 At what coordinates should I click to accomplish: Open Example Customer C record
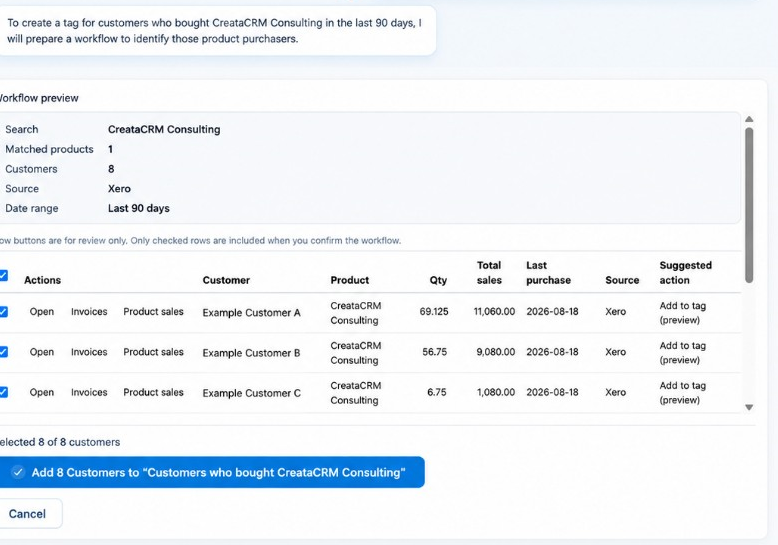tap(42, 392)
